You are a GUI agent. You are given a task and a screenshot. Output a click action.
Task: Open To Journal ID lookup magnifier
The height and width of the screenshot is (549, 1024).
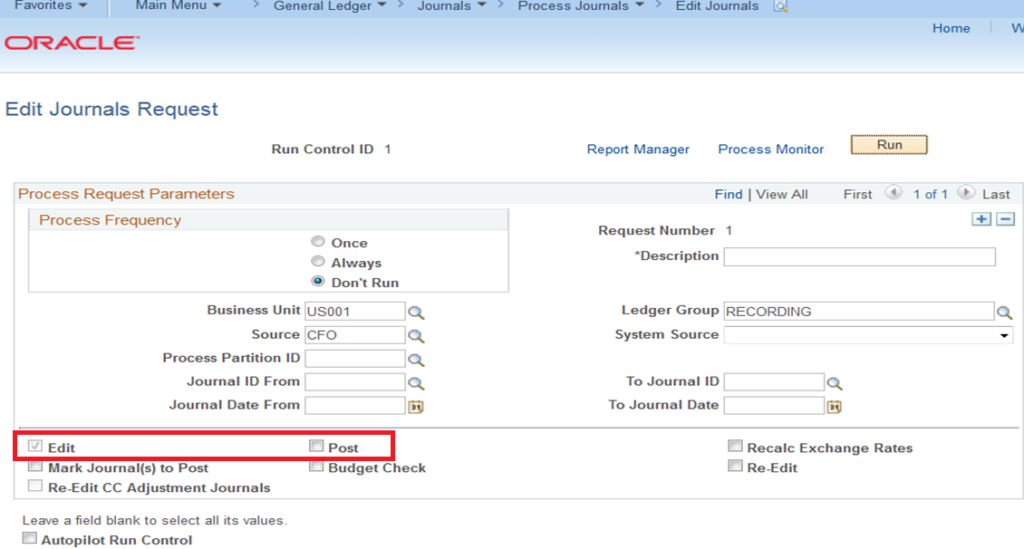[834, 383]
